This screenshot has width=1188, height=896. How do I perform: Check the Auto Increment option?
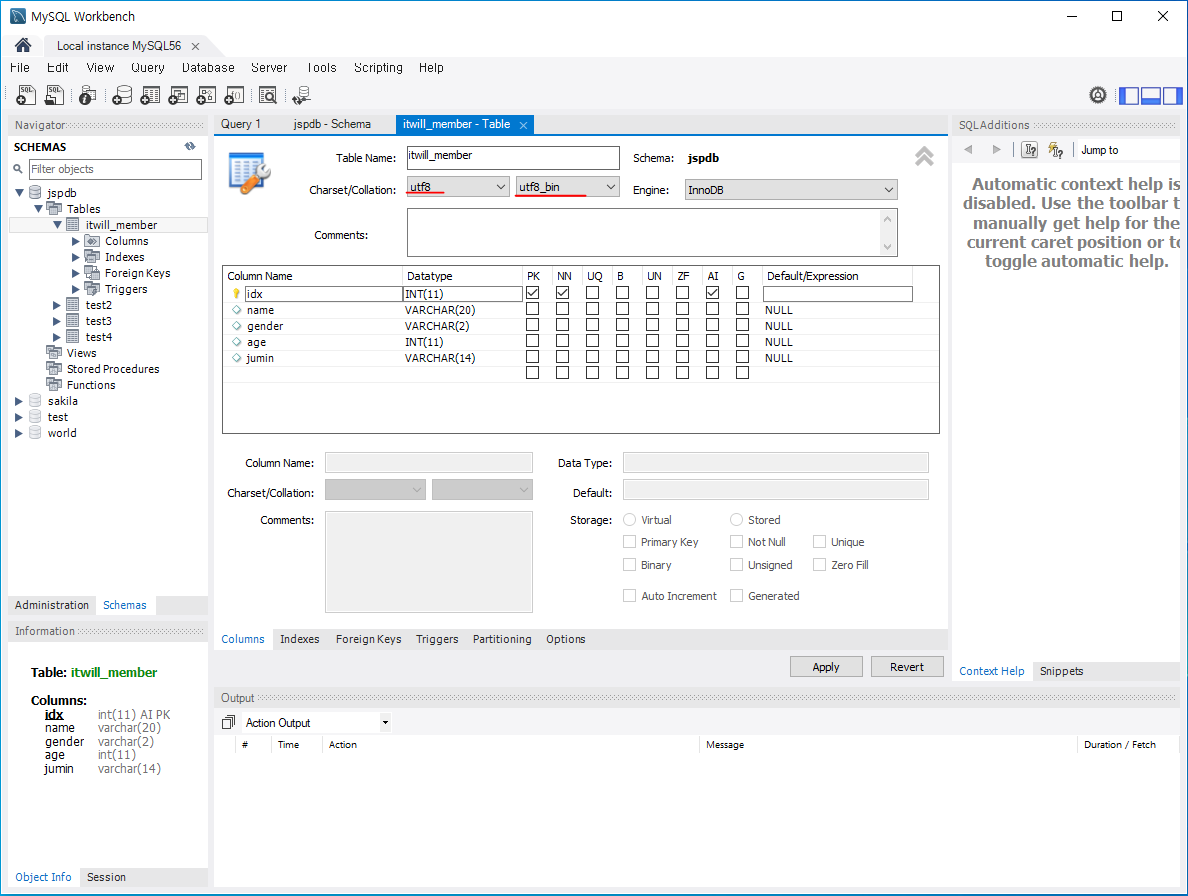tap(630, 596)
